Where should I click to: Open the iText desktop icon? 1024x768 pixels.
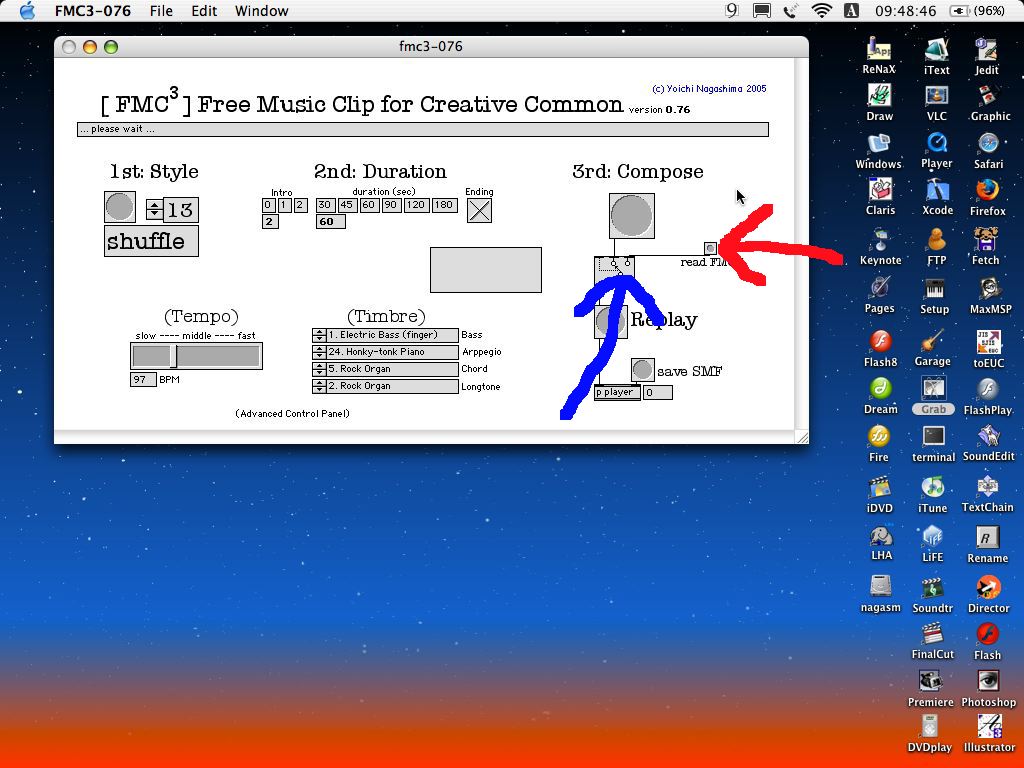(936, 56)
